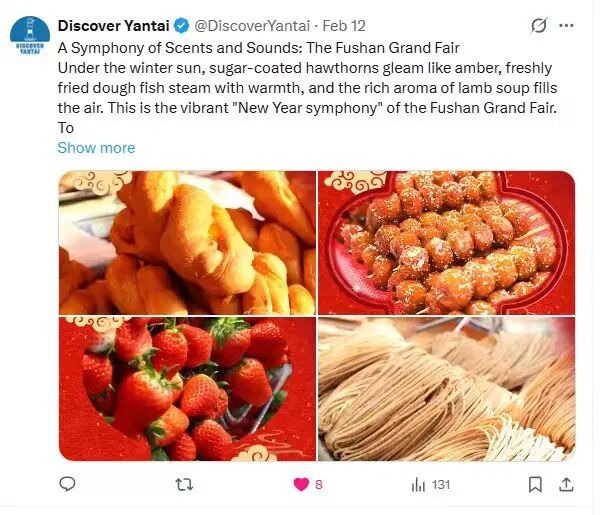Viewport: 603px width, 515px height.
Task: Click the views bar chart icon
Action: [x=418, y=484]
